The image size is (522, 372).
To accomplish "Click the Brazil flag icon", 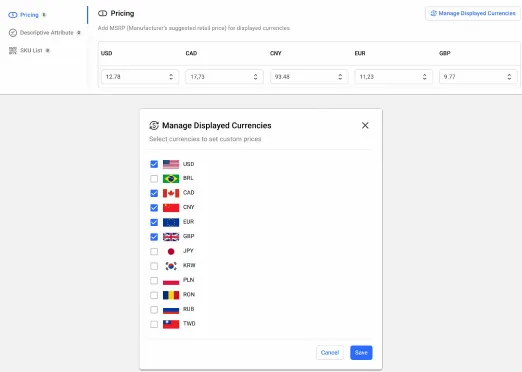I will tap(171, 179).
